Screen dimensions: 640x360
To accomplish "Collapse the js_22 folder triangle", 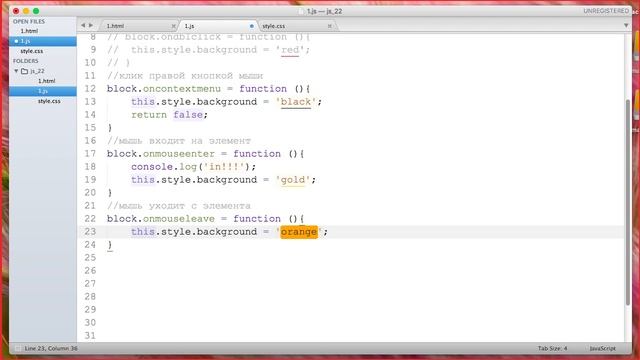I will pos(16,71).
